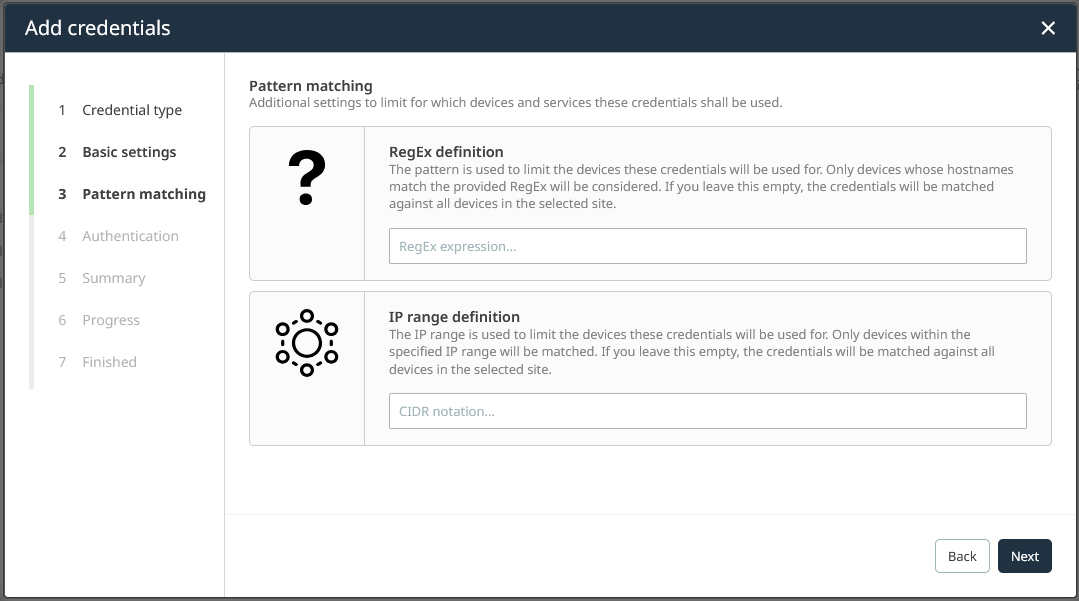Select the Finished step

pyautogui.click(x=109, y=362)
